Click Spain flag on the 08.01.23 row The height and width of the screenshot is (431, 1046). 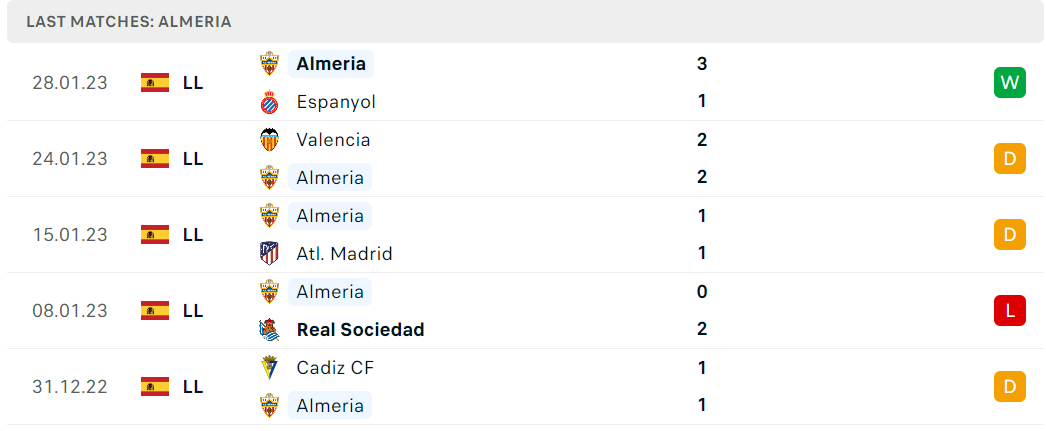point(155,311)
